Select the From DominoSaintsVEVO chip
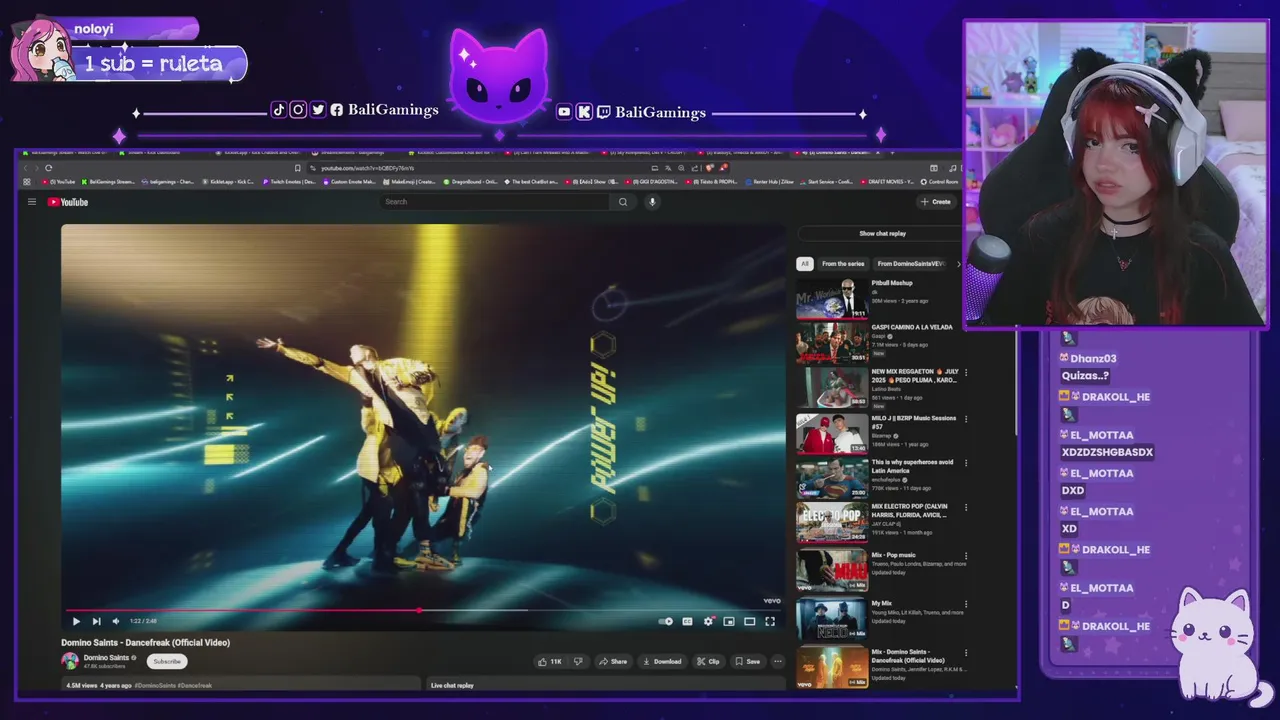1280x720 pixels. pos(911,264)
